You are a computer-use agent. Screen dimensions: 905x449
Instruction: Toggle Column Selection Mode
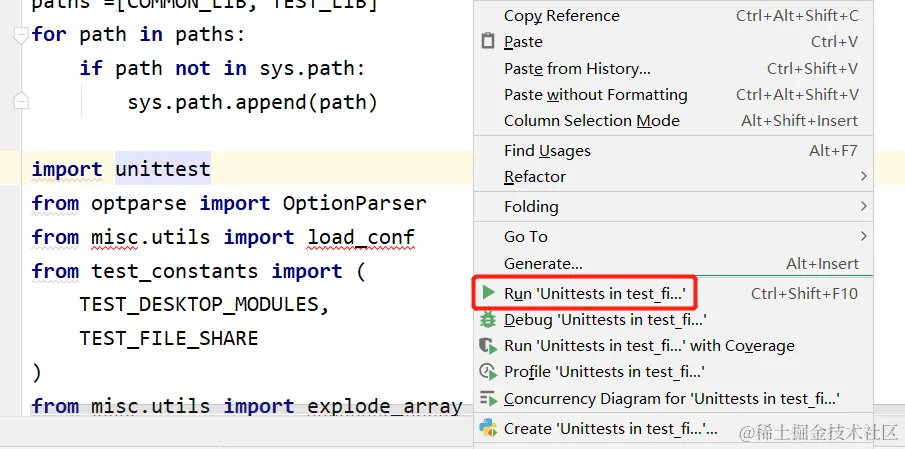tap(673, 121)
